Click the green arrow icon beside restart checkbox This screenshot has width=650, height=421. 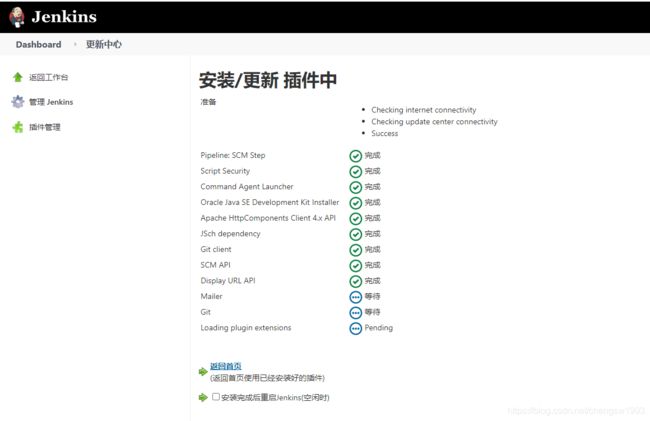pyautogui.click(x=203, y=397)
